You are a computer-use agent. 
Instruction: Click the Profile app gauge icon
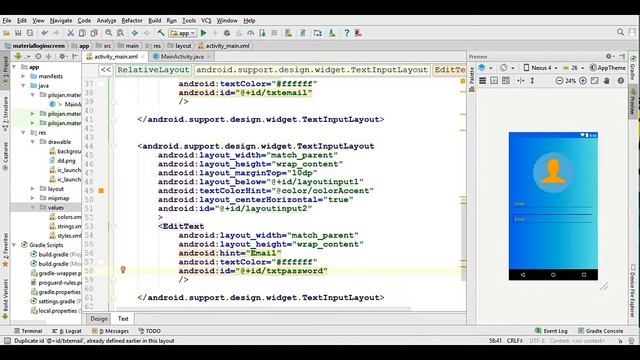250,33
